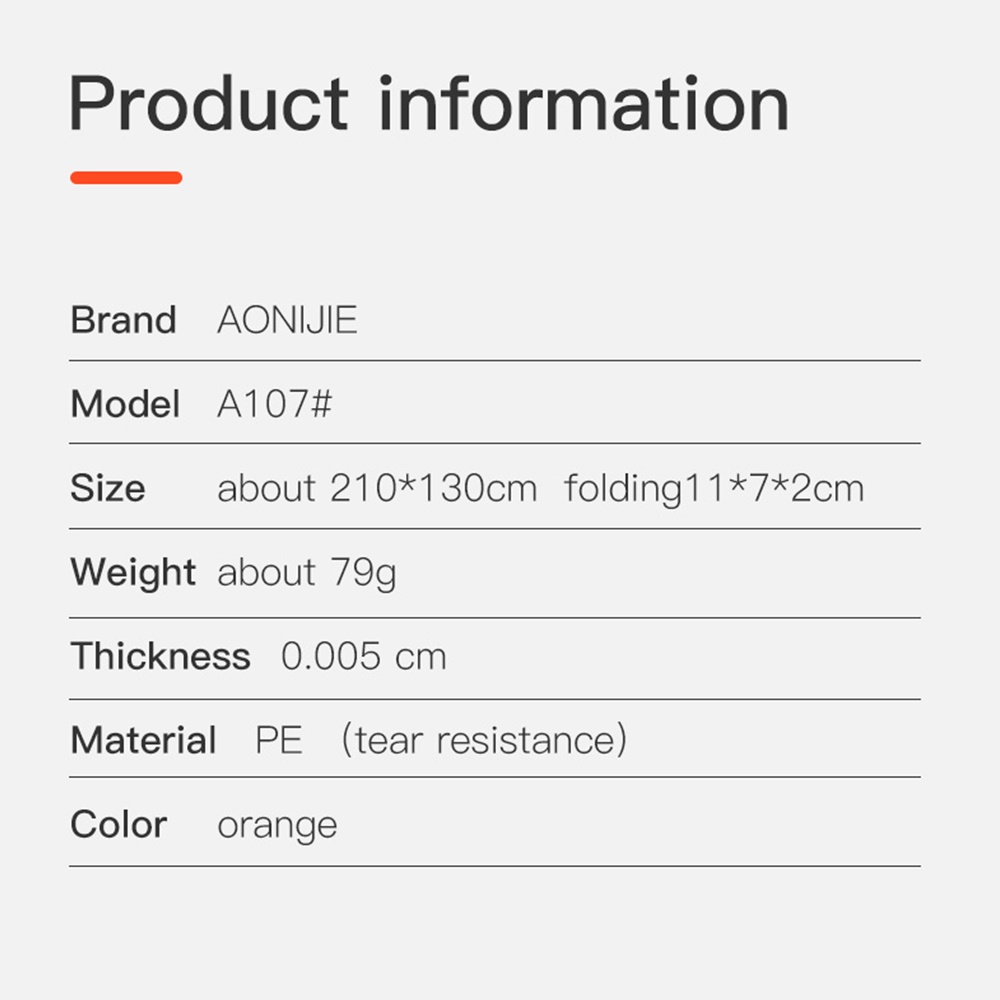Click the Thickness label
This screenshot has height=1000, width=1000.
pos(160,657)
